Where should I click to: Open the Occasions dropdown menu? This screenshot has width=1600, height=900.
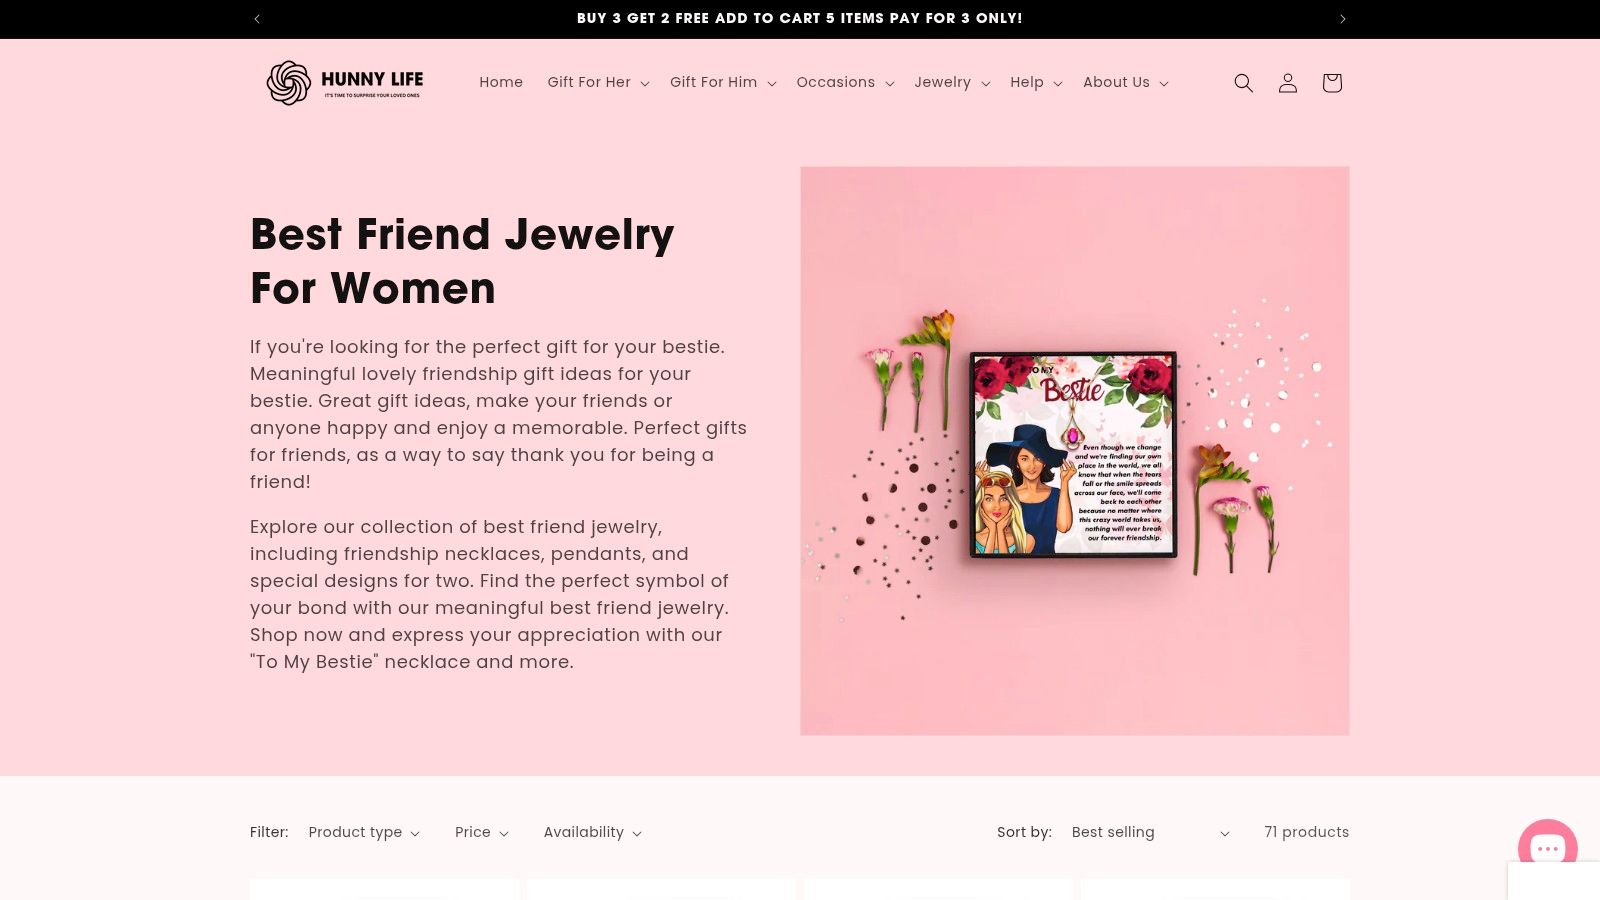pyautogui.click(x=845, y=83)
